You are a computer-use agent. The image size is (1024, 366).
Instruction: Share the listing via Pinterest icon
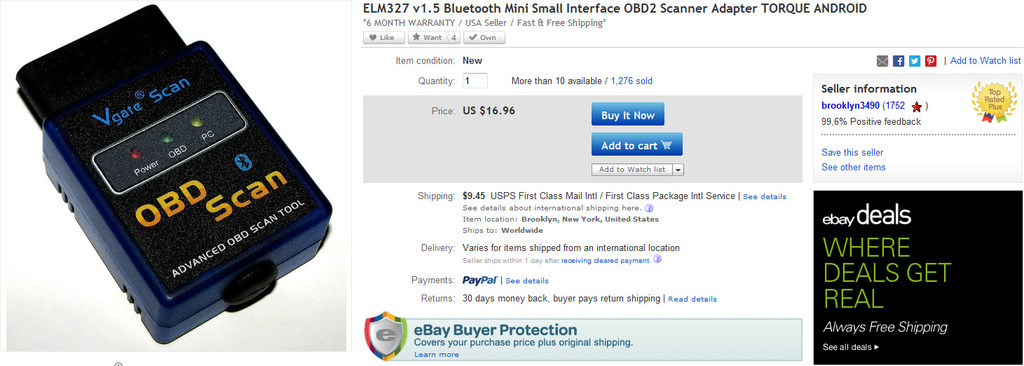931,61
